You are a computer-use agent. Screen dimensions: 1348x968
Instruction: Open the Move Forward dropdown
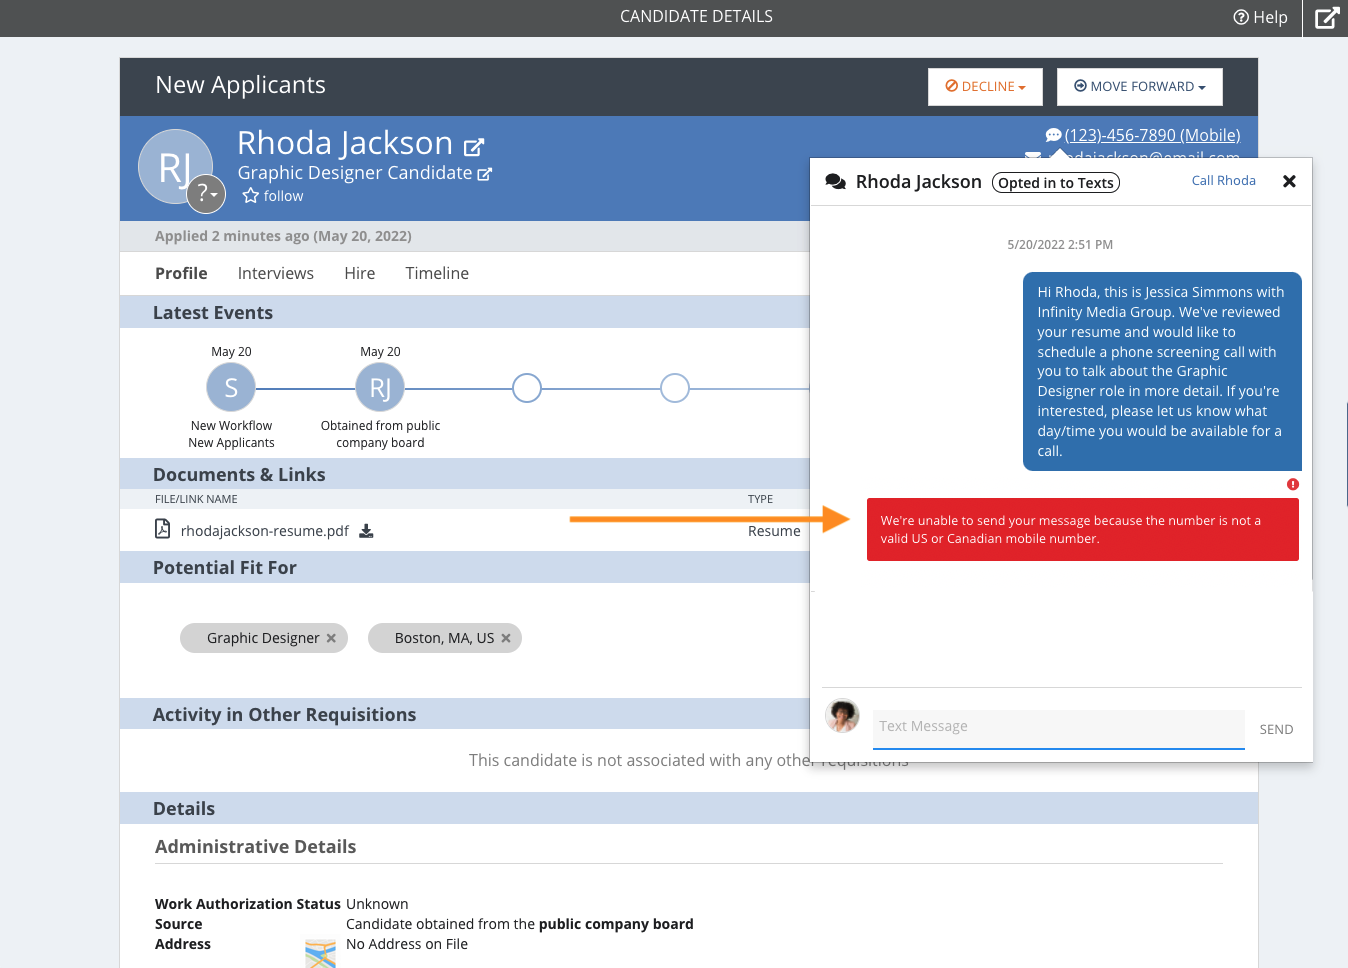[1139, 87]
